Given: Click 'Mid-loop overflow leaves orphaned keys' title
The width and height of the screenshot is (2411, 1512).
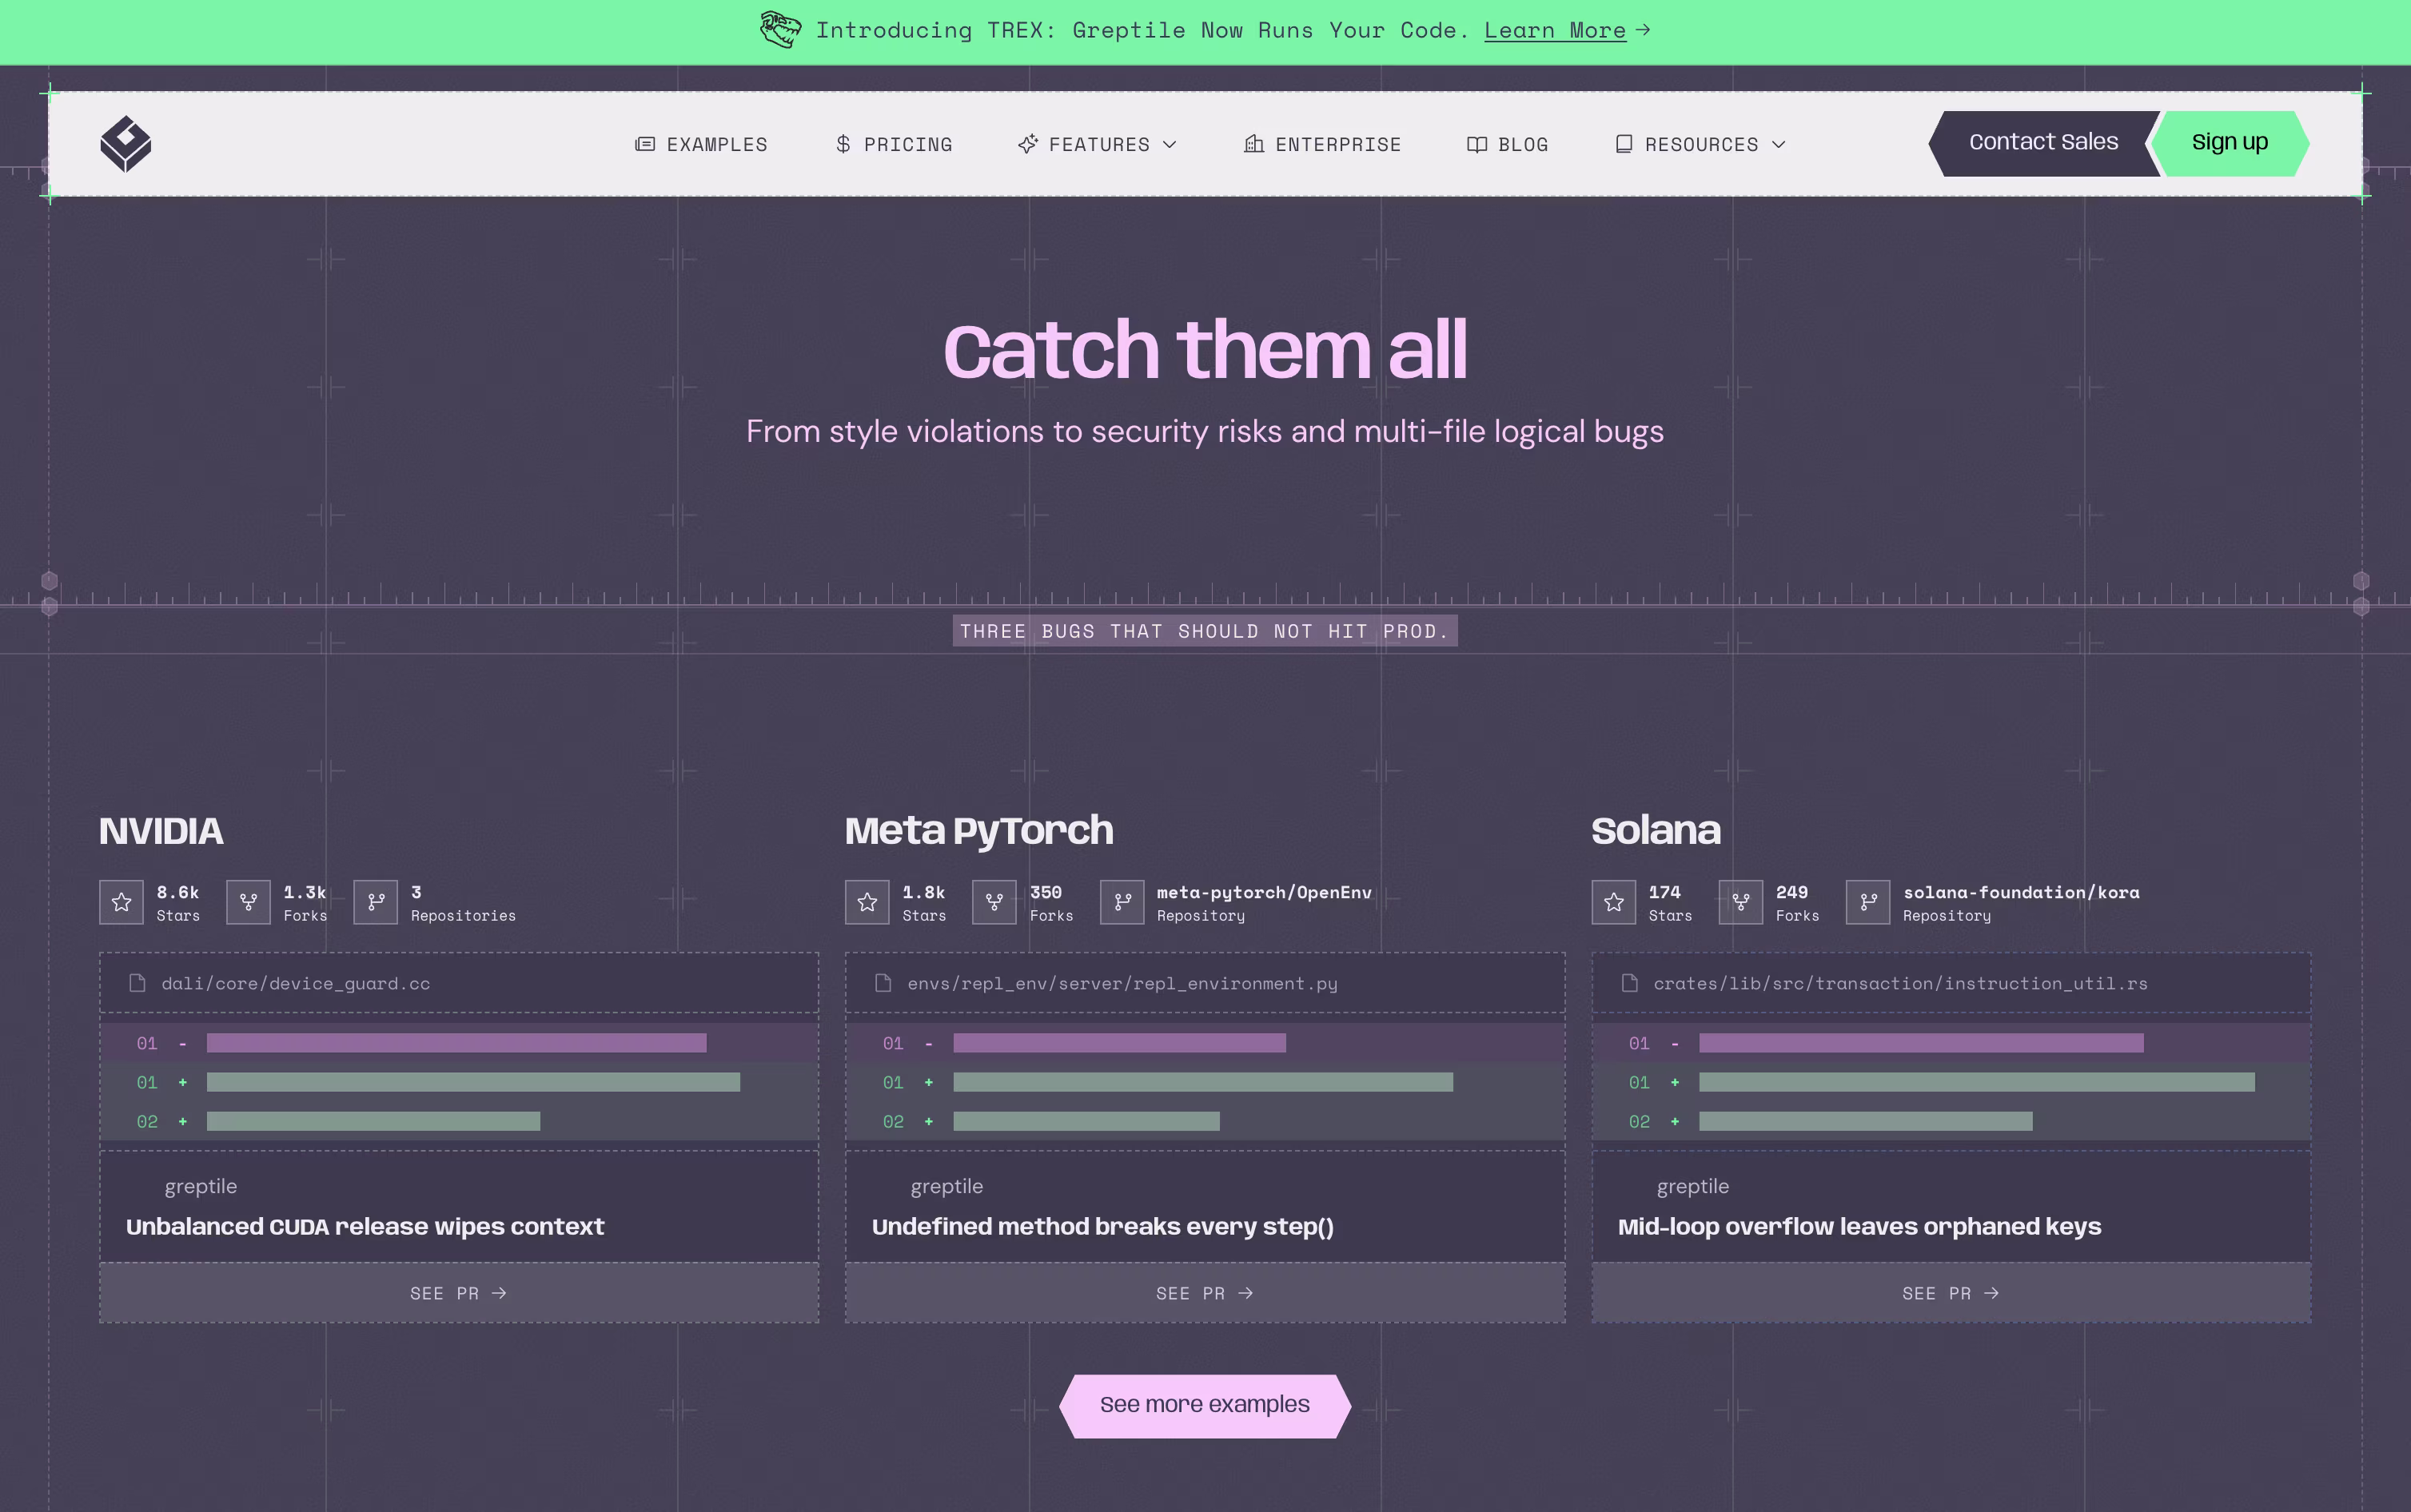Looking at the screenshot, I should tap(1859, 1226).
